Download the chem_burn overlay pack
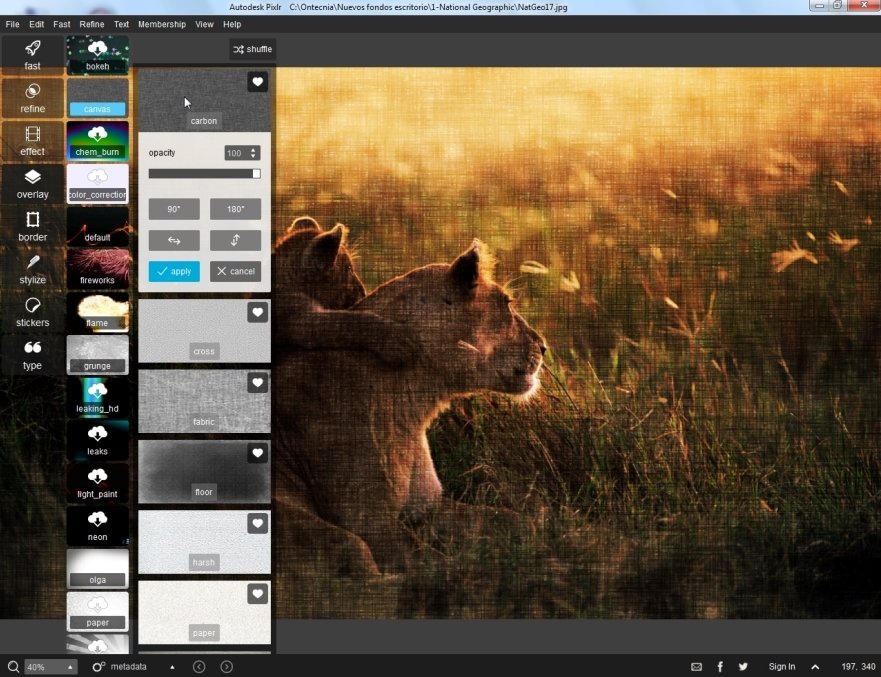This screenshot has width=881, height=677. click(x=97, y=141)
